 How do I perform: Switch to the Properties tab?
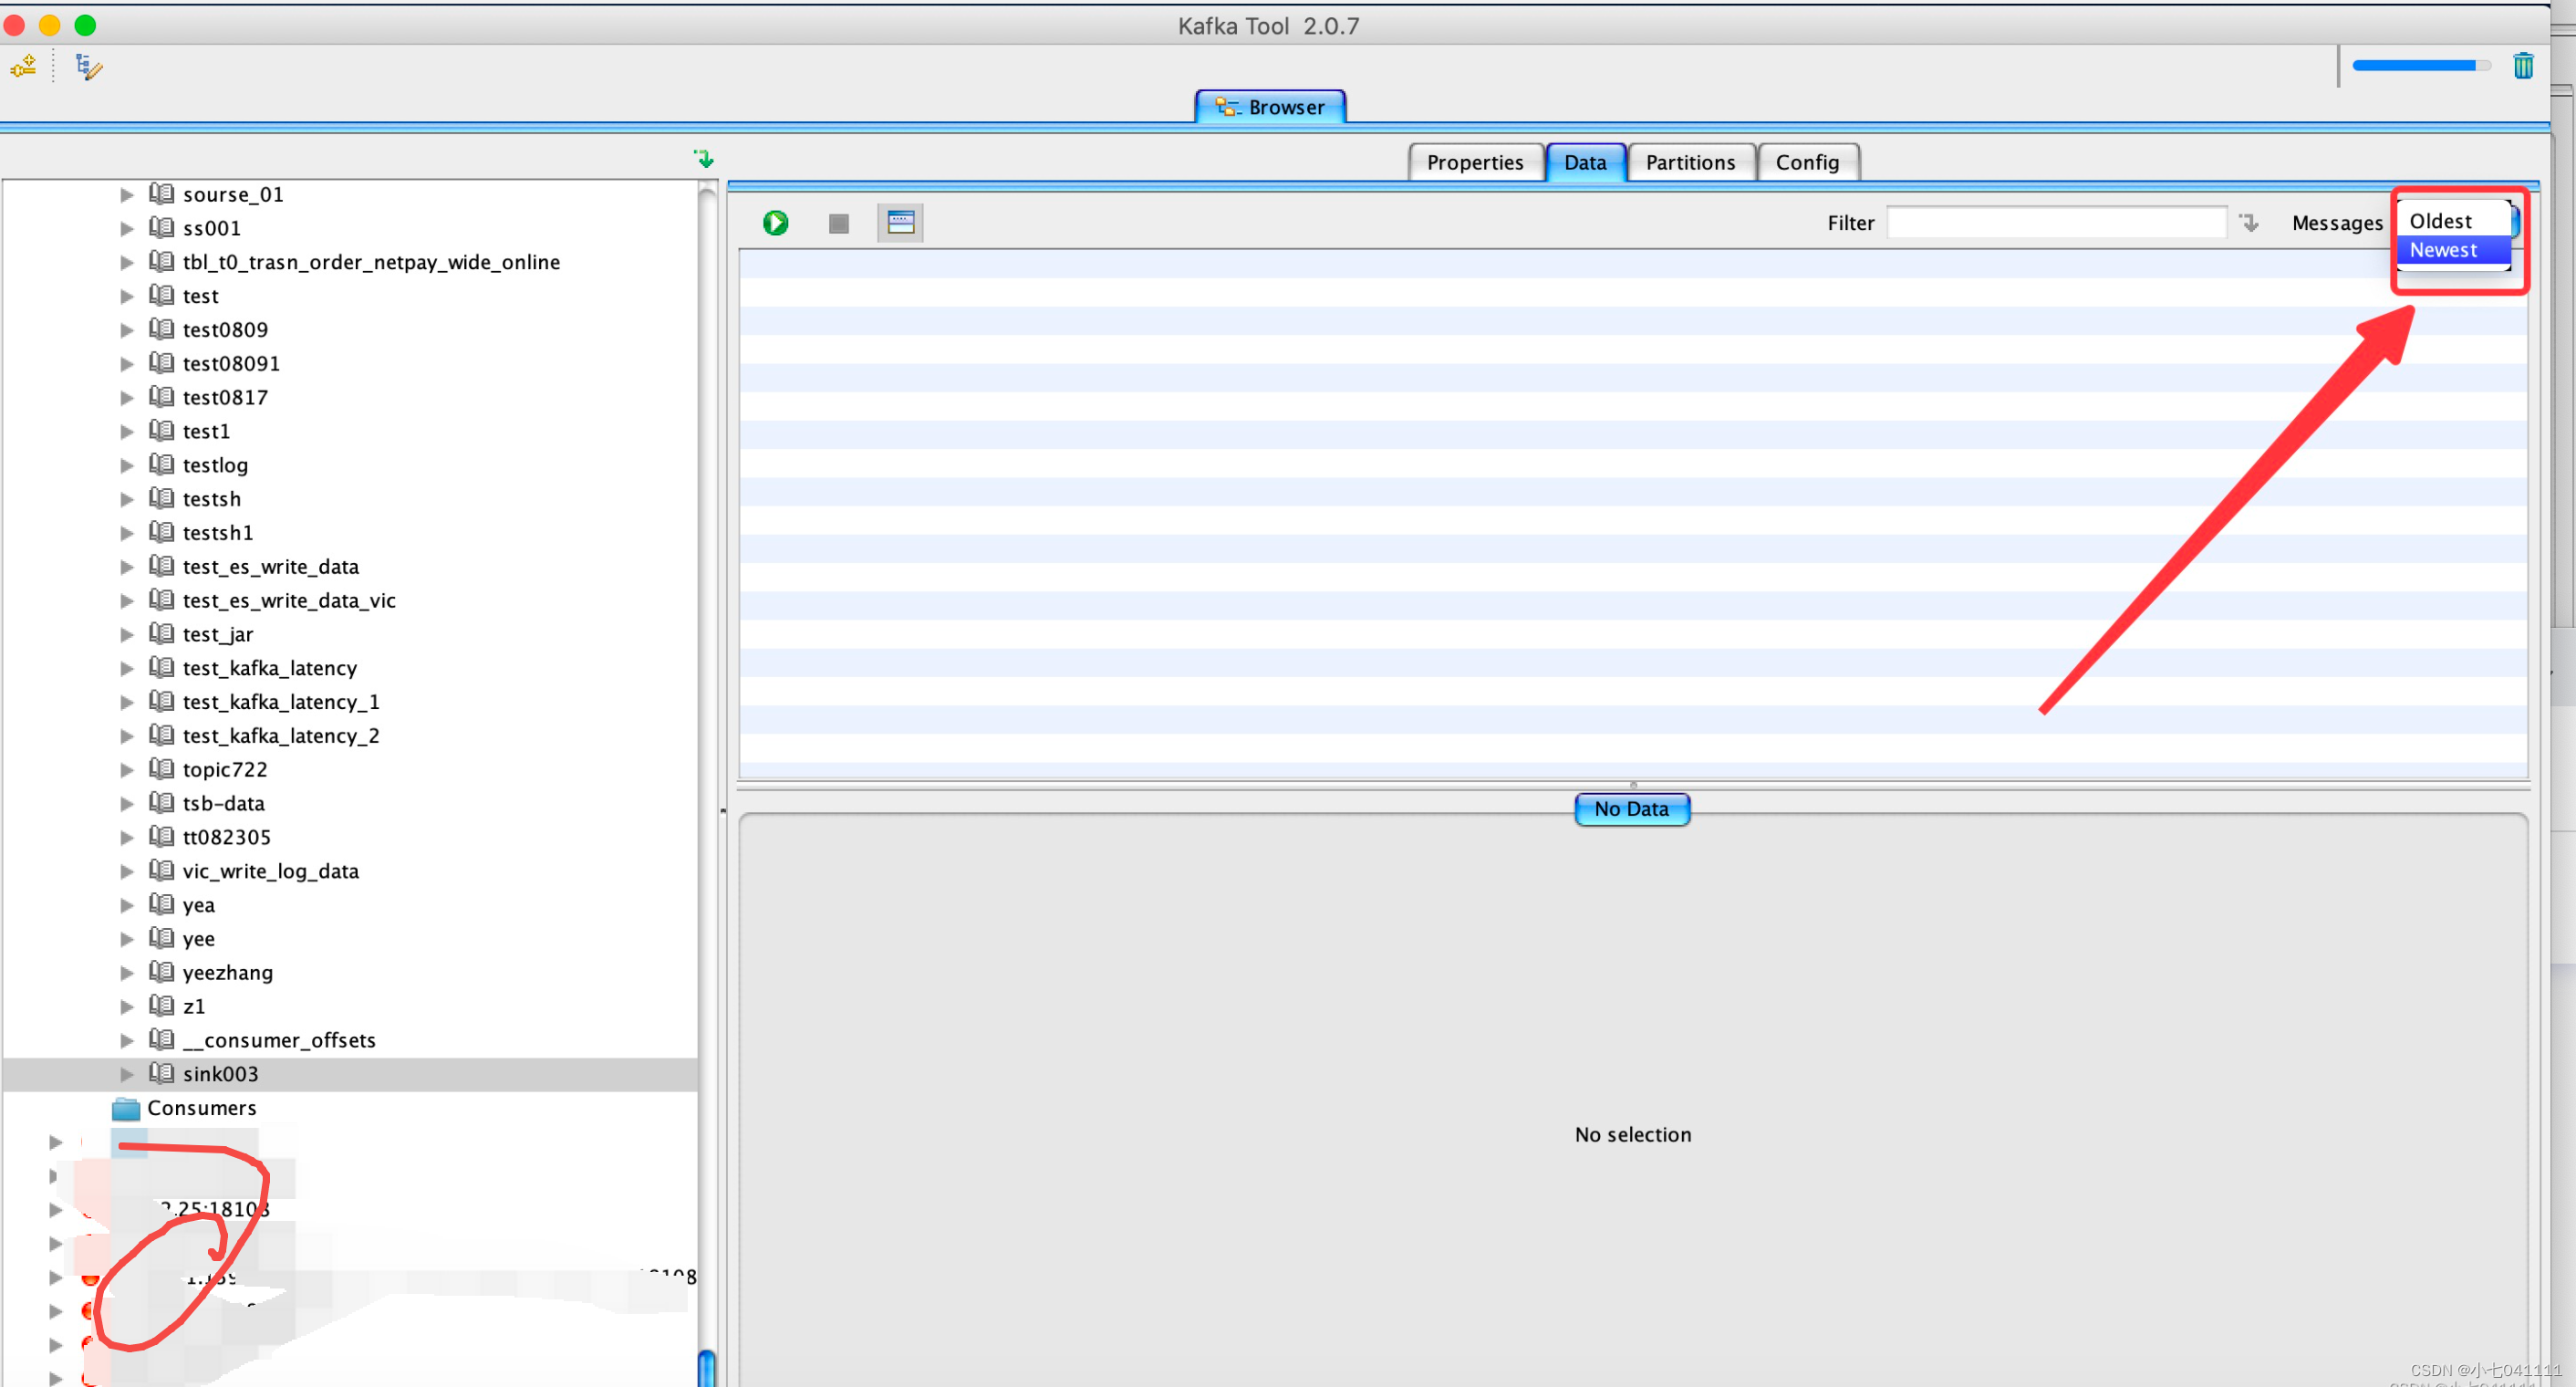click(1474, 162)
